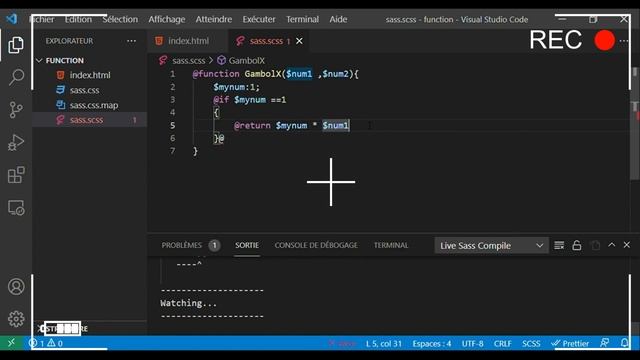Clear the output panel with the list icon
This screenshot has width=640, height=360.
click(559, 245)
